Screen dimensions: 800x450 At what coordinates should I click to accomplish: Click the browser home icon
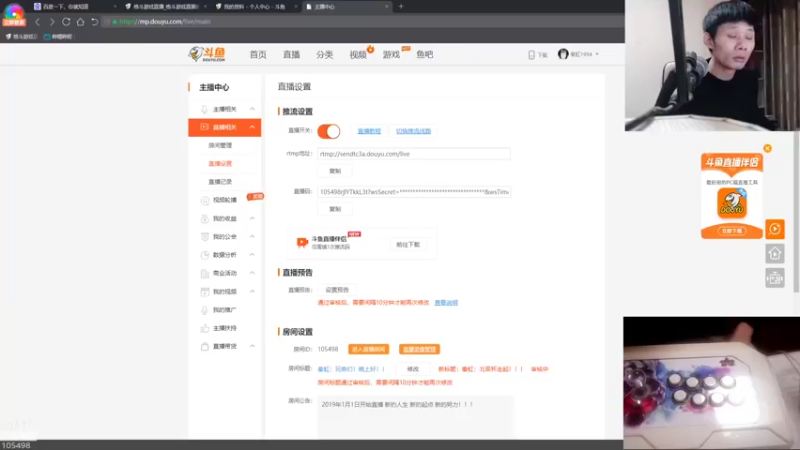tap(80, 22)
